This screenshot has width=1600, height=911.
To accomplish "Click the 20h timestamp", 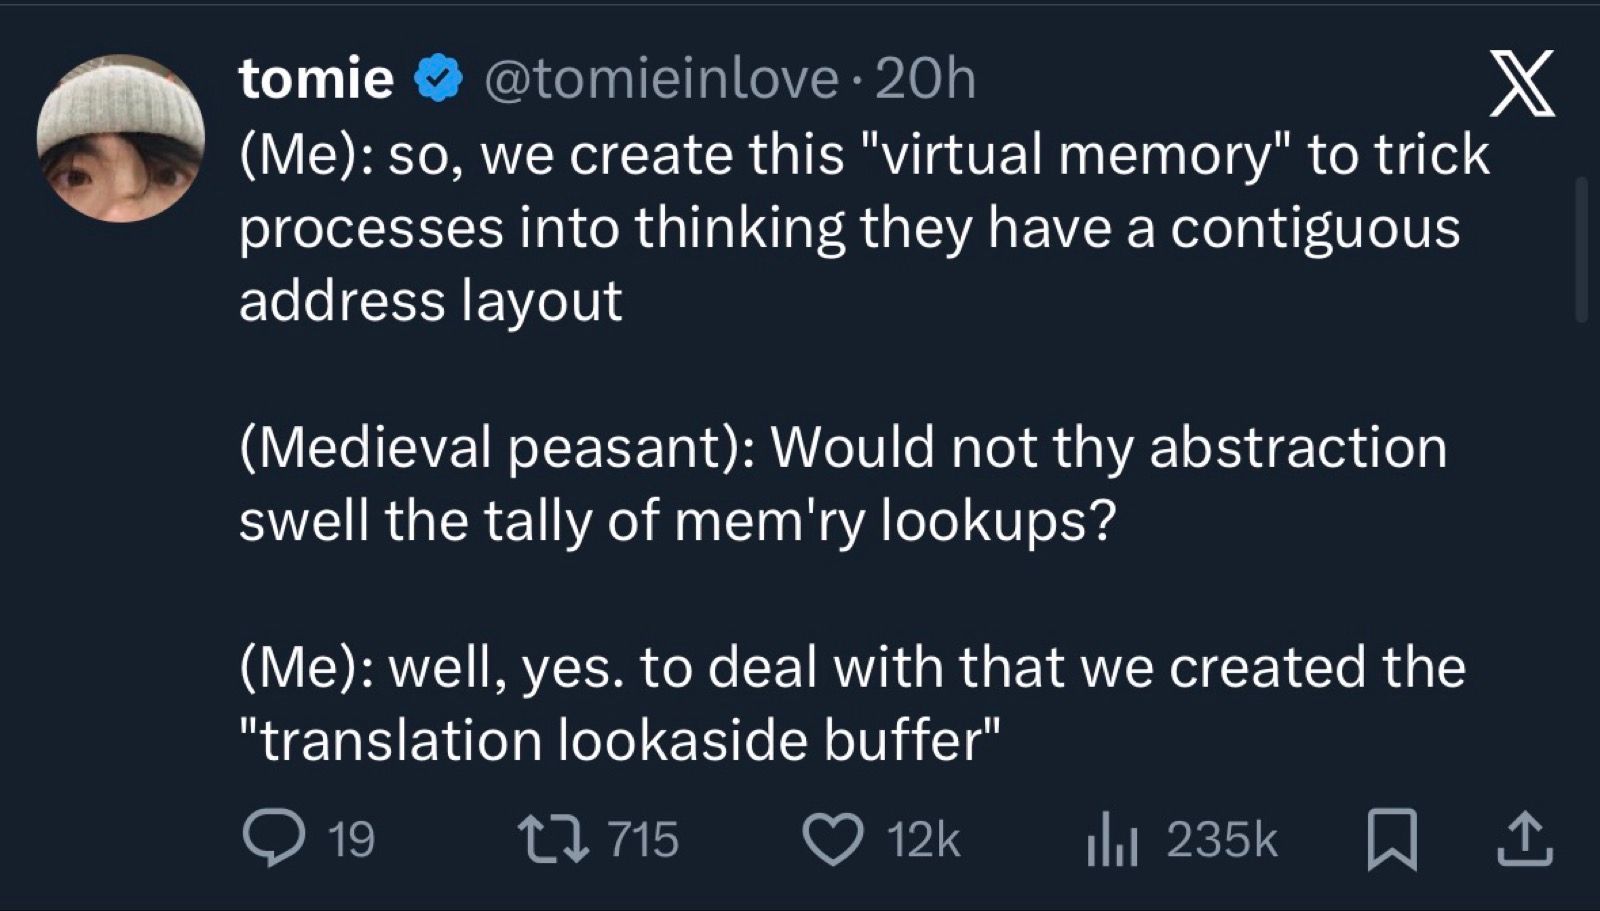I will [x=925, y=79].
